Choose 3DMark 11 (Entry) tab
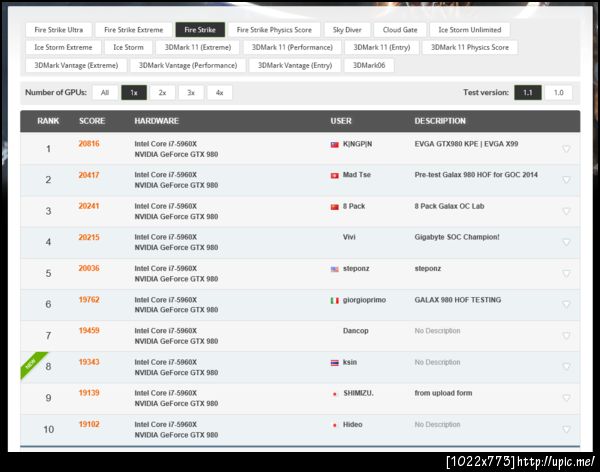The height and width of the screenshot is (472, 600). pyautogui.click(x=382, y=47)
